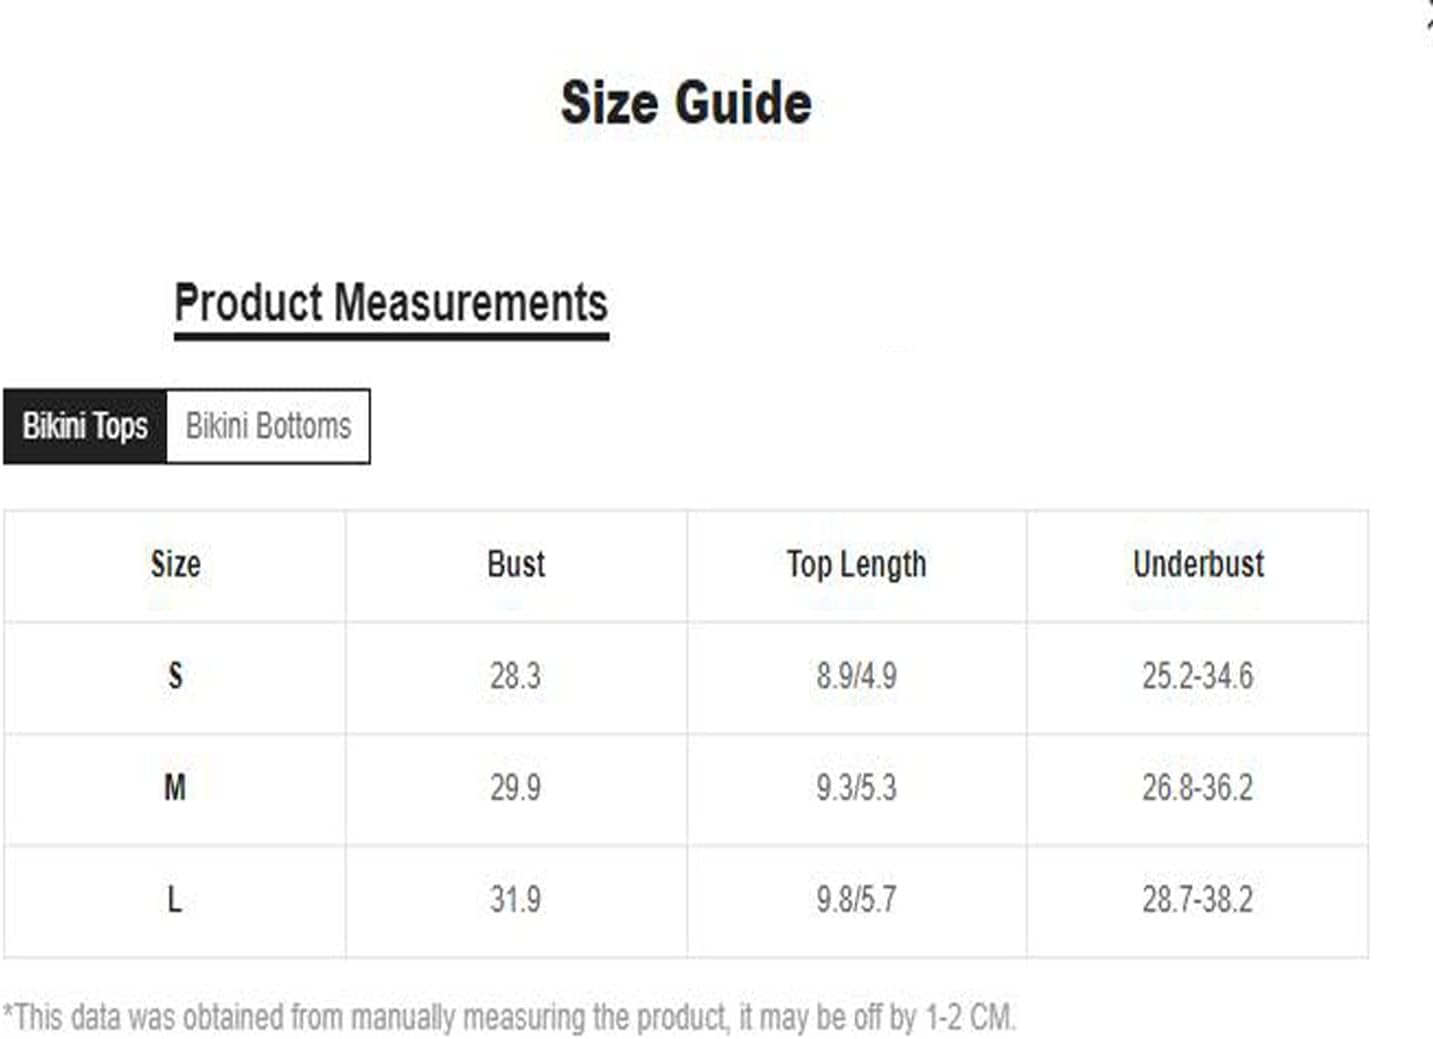The image size is (1433, 1039).
Task: Click the Underbust column header
Action: [1198, 564]
